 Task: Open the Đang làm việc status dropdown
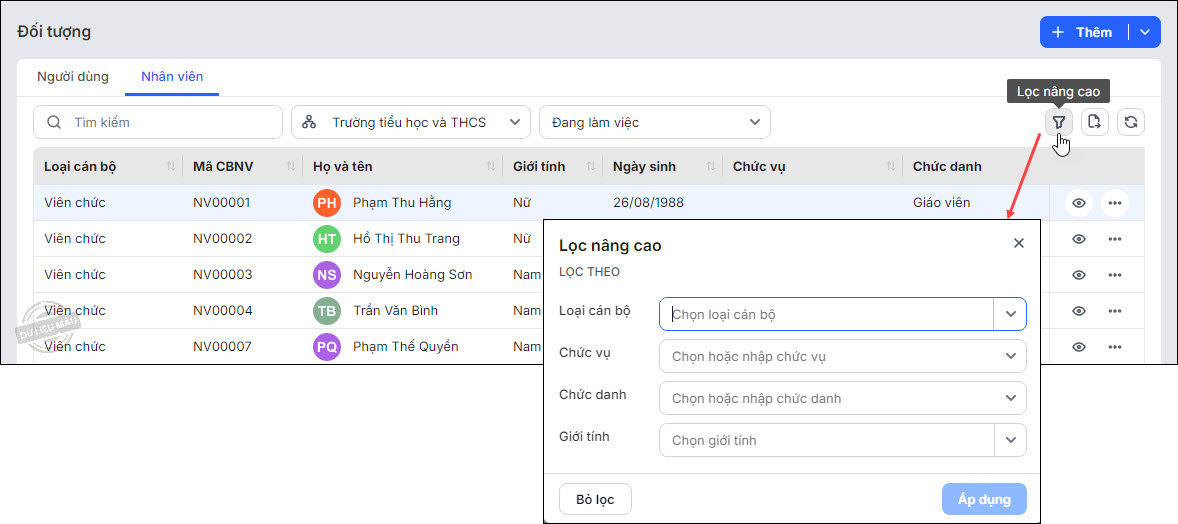(654, 122)
